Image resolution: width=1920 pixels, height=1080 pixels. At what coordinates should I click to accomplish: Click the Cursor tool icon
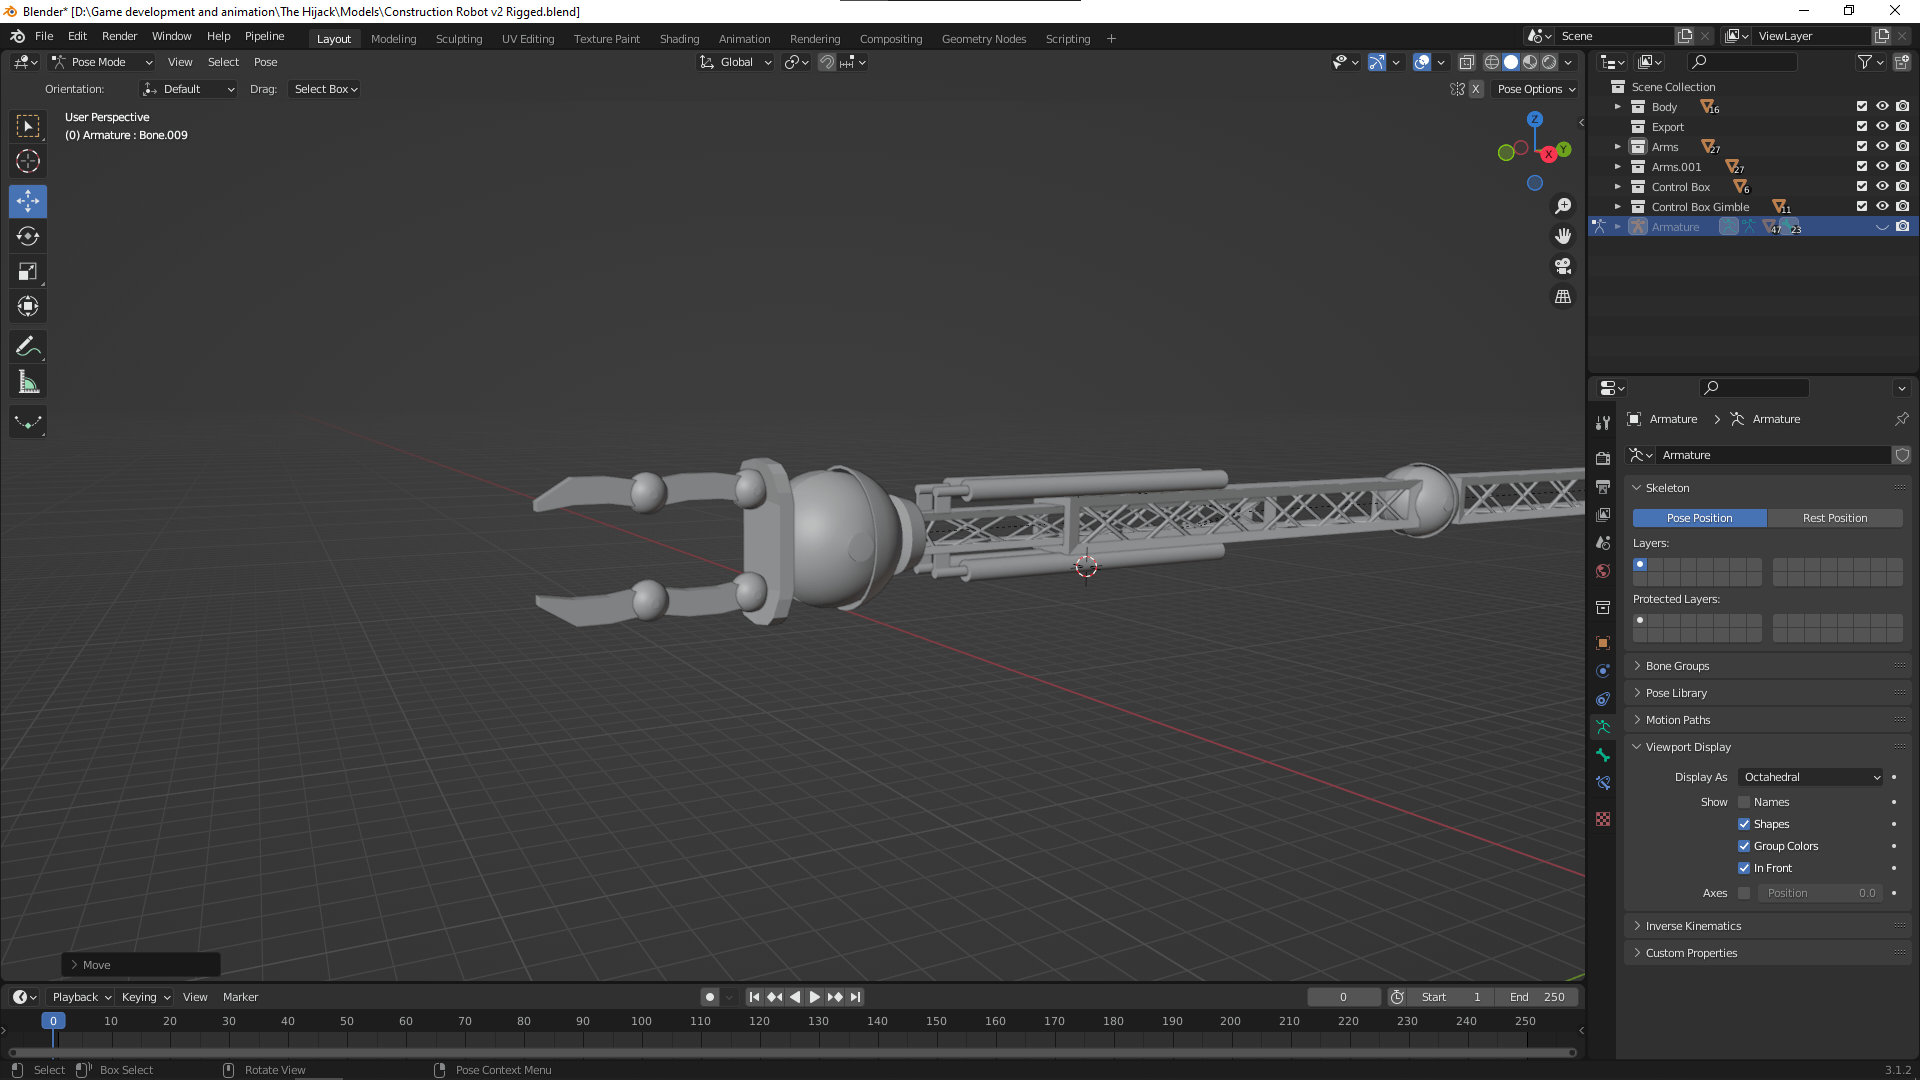[x=28, y=161]
